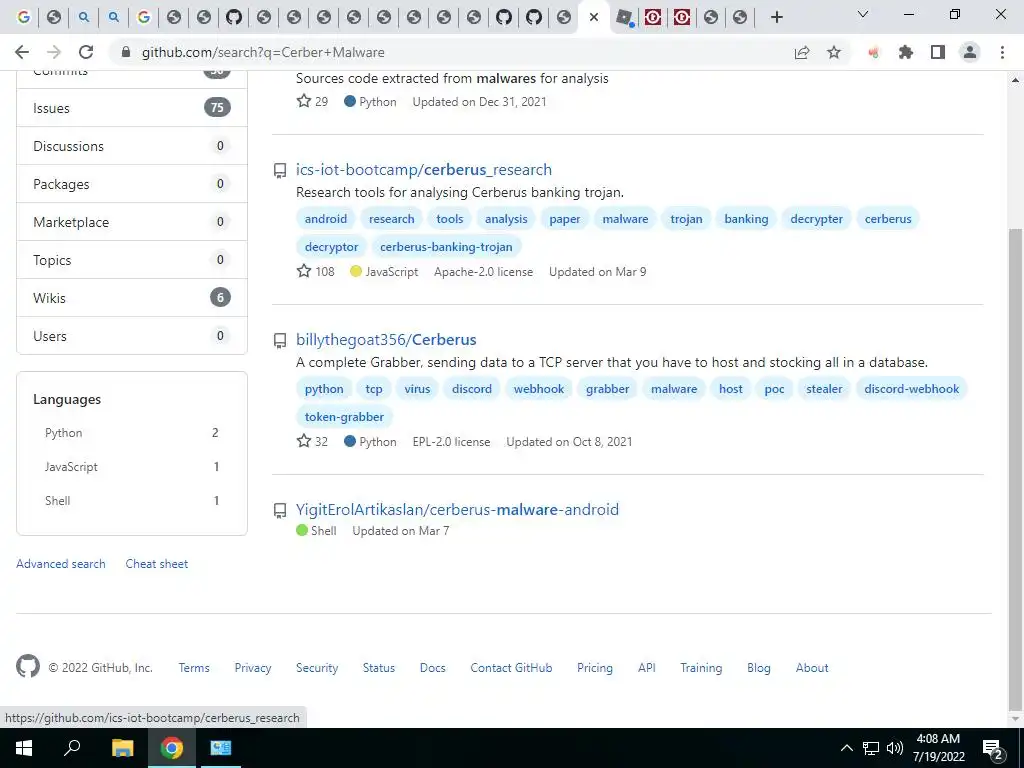Select the android topic tag
This screenshot has height=768, width=1024.
coord(326,219)
